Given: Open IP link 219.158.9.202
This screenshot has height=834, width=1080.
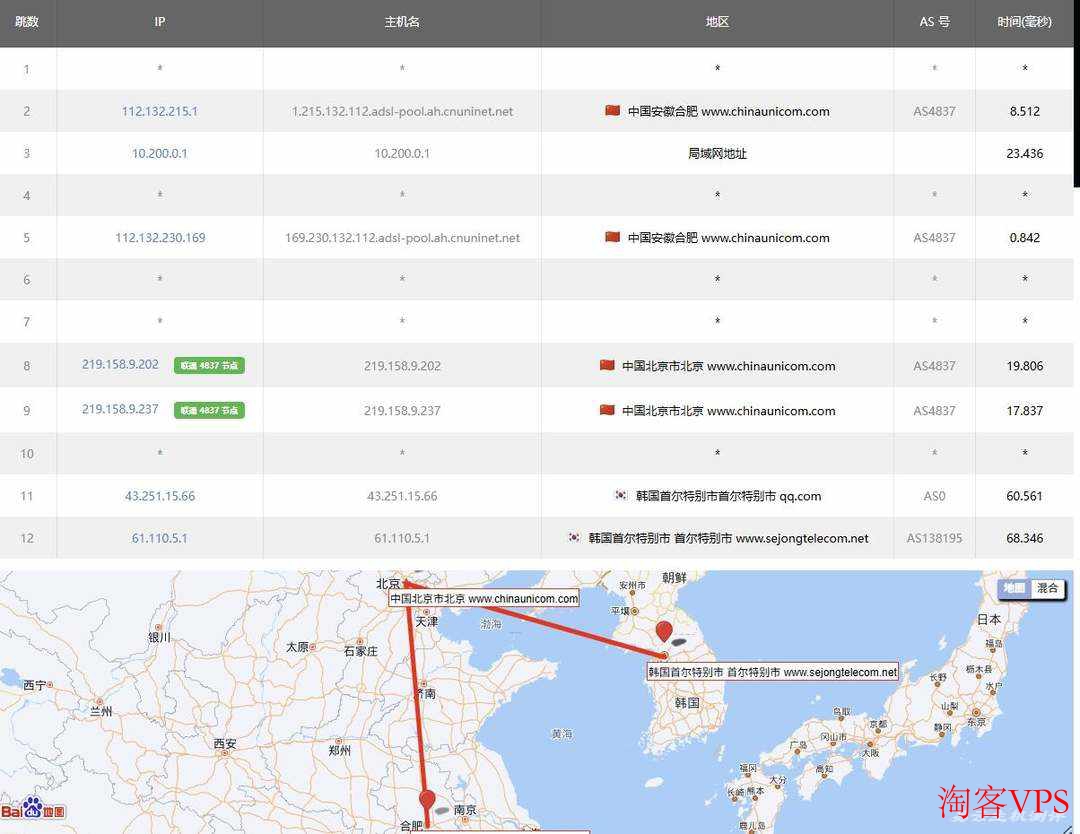Looking at the screenshot, I should 120,364.
